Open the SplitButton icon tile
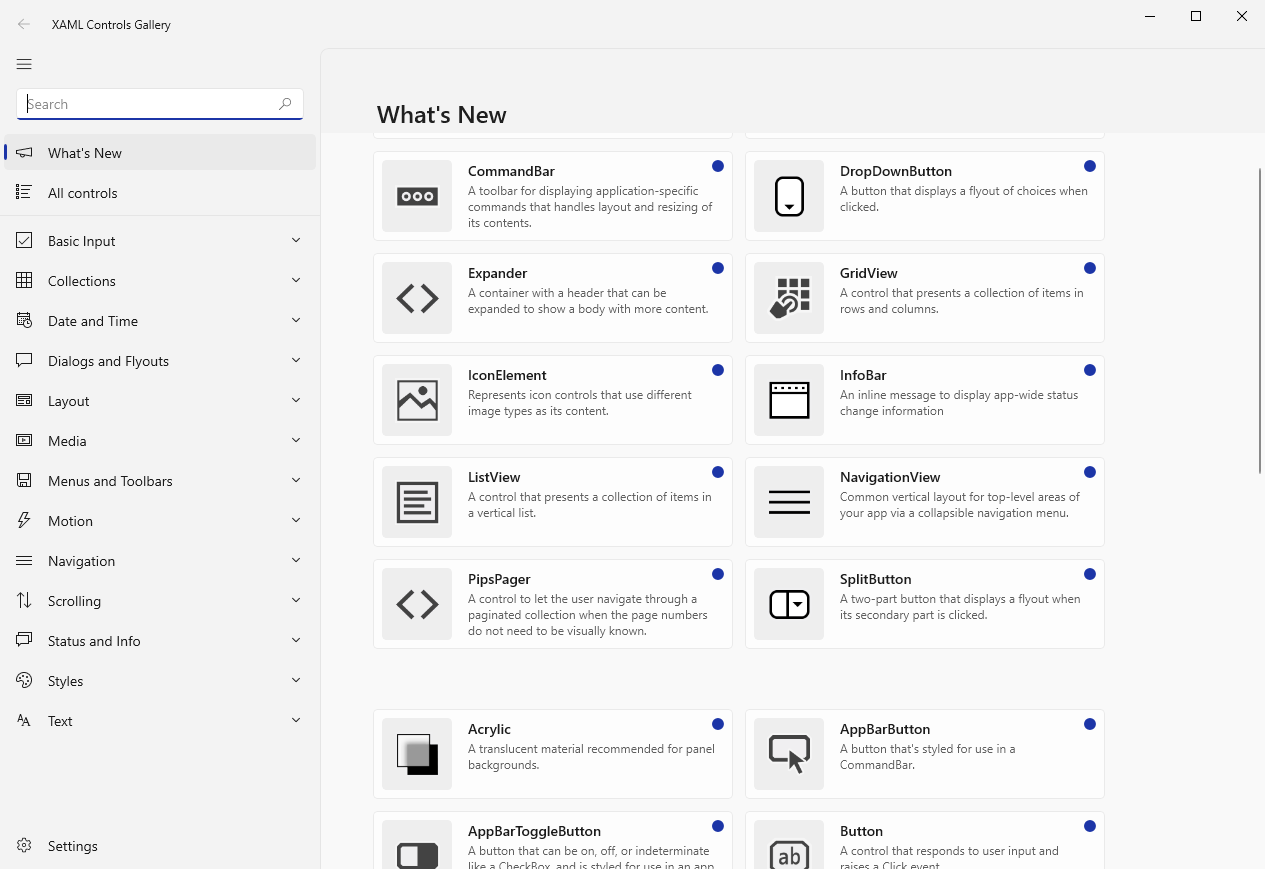 click(789, 604)
